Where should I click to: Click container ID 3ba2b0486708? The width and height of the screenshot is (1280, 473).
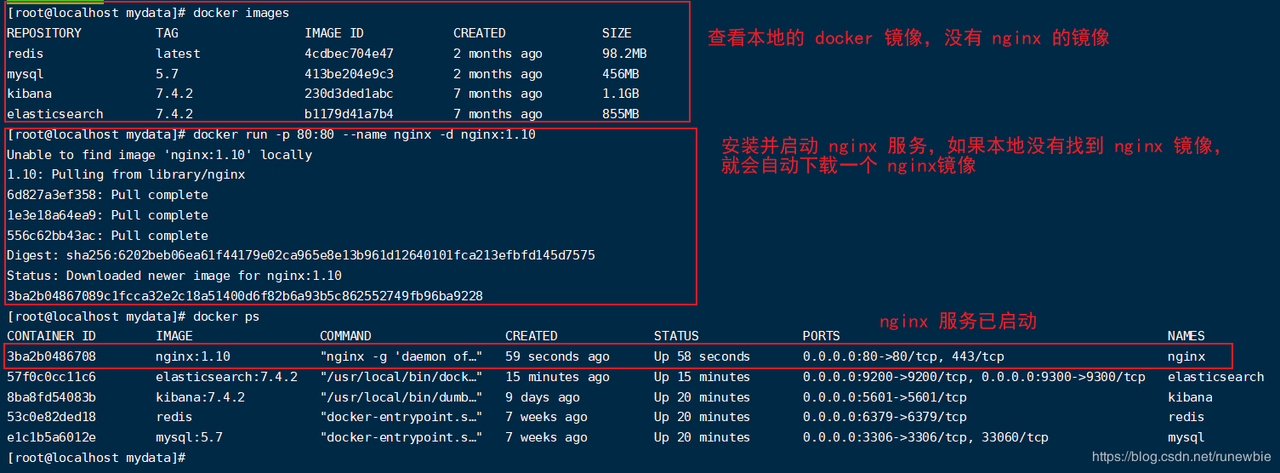[51, 356]
